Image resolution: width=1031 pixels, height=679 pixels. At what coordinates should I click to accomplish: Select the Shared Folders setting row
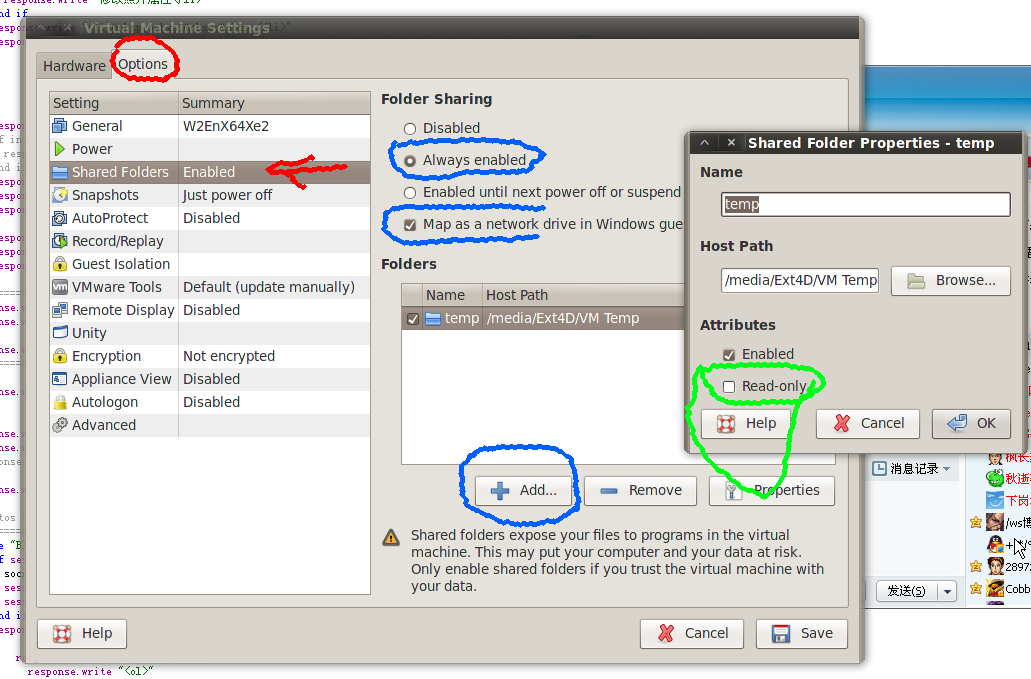click(x=210, y=172)
